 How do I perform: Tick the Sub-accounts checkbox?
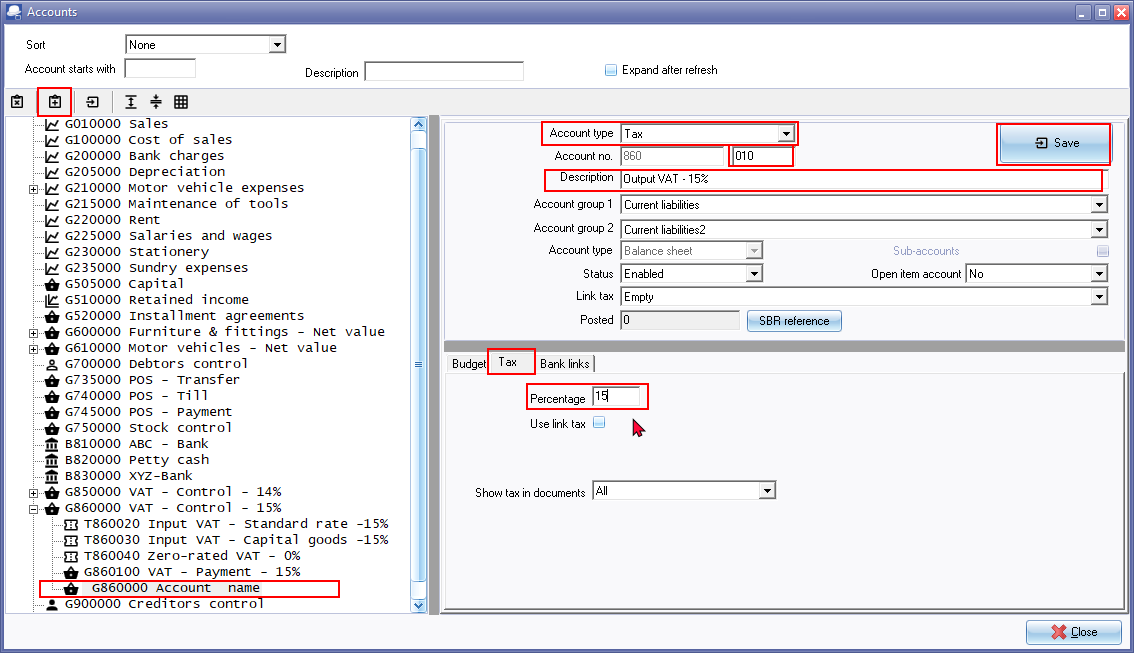coord(1102,251)
